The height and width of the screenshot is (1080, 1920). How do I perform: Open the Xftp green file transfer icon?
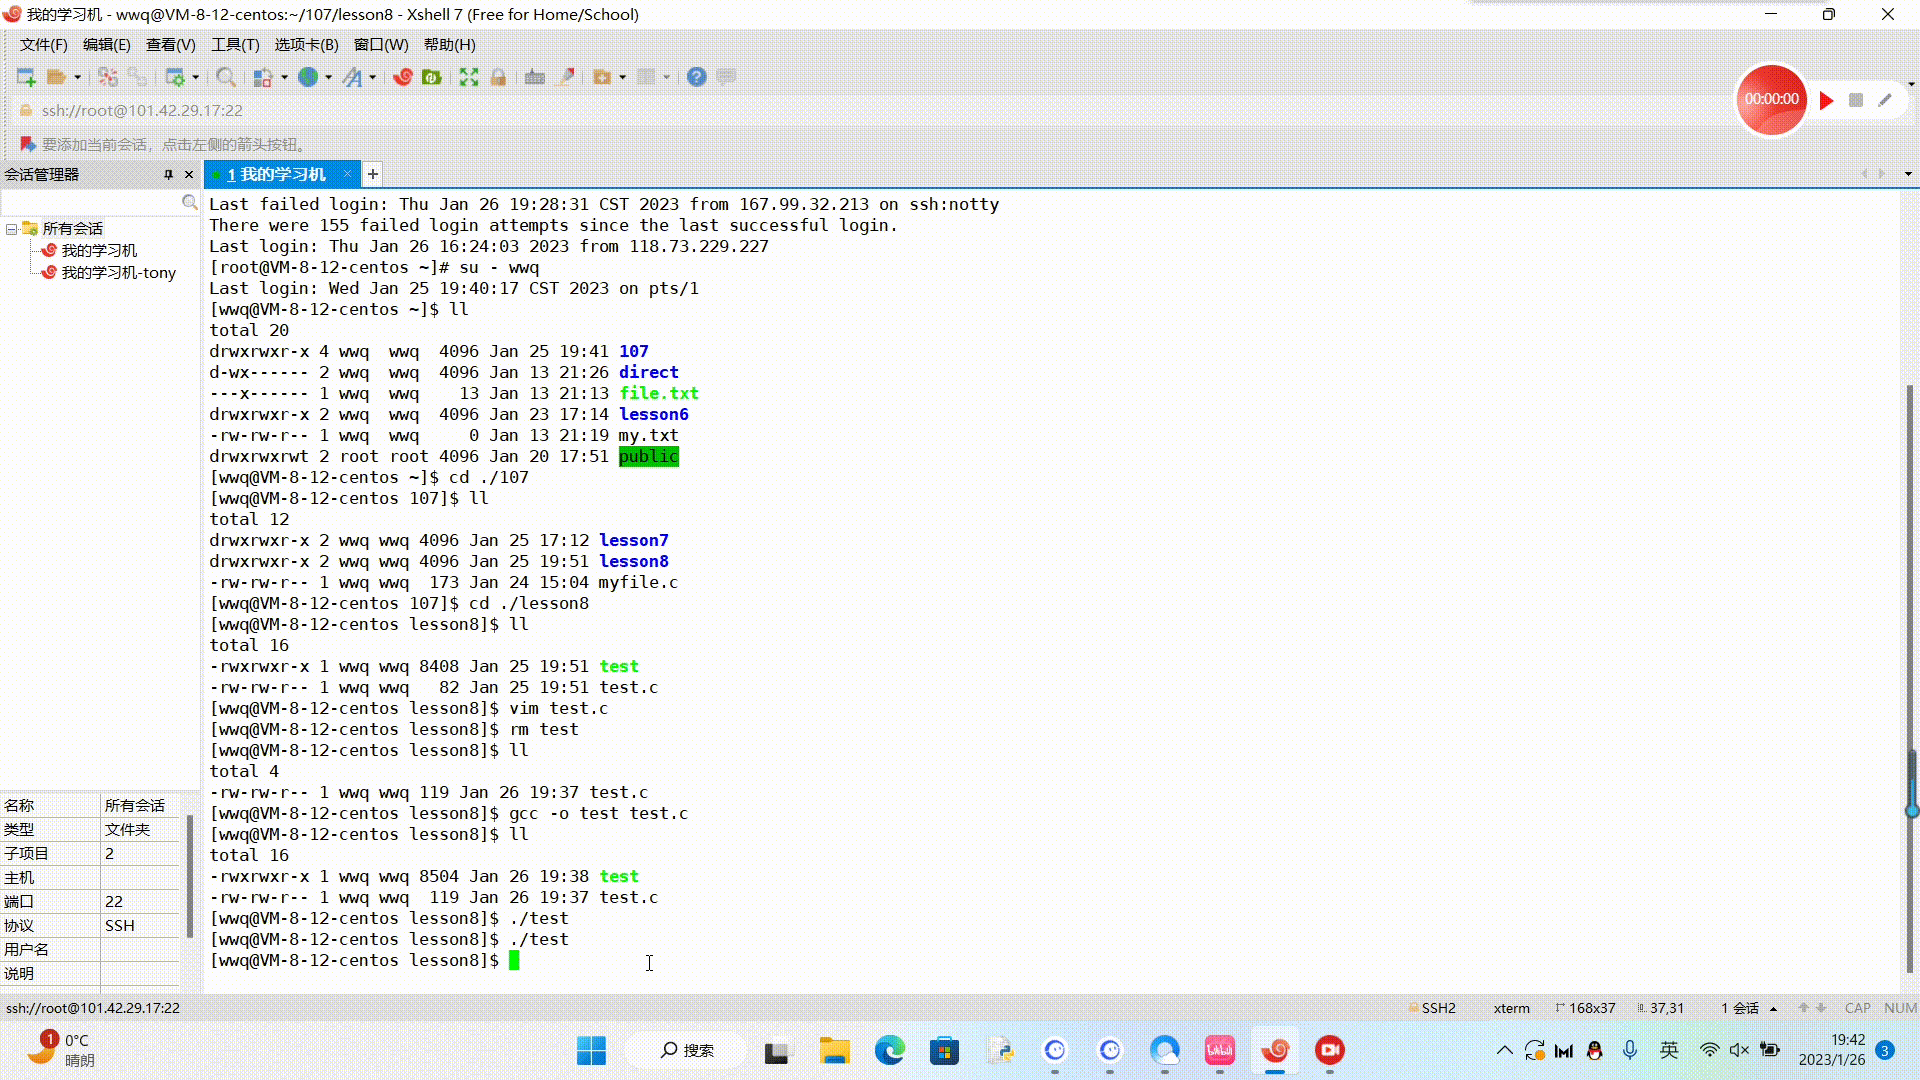(x=432, y=77)
